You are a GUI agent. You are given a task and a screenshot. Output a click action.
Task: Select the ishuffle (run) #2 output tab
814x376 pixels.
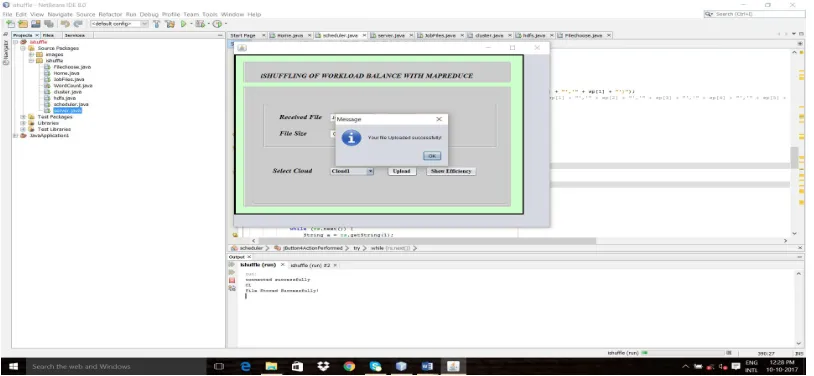tap(310, 265)
